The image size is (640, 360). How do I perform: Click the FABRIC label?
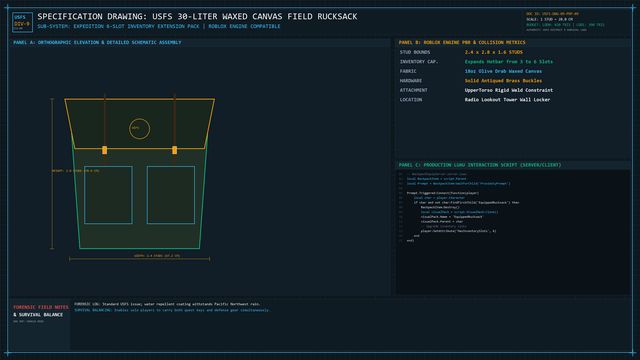(408, 71)
